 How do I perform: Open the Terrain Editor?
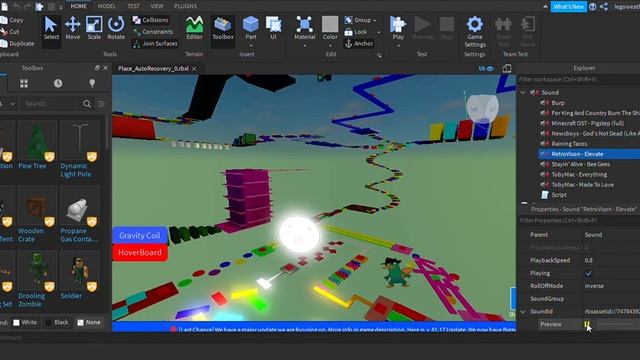(x=194, y=29)
